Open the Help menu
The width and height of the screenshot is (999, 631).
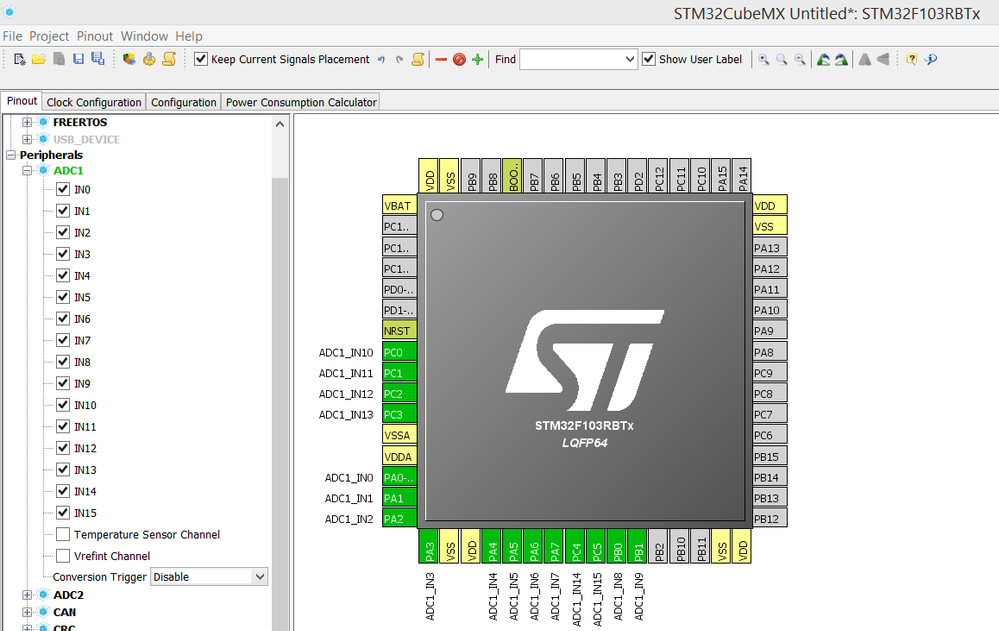click(189, 36)
